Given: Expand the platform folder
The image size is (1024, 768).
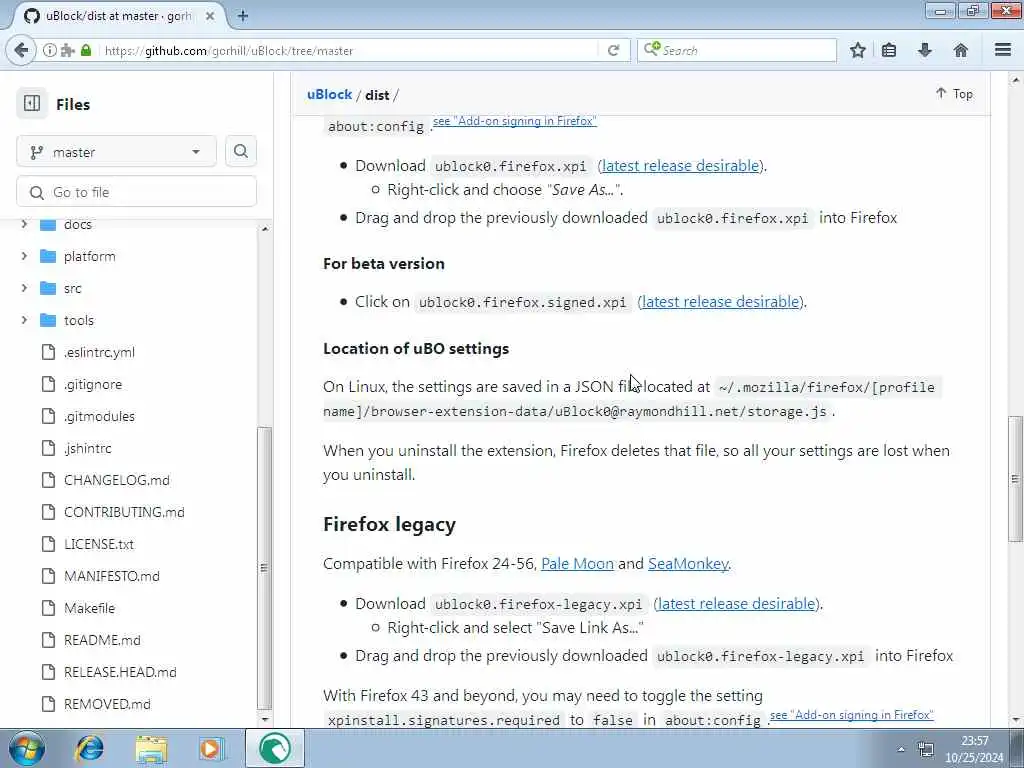Looking at the screenshot, I should [24, 256].
